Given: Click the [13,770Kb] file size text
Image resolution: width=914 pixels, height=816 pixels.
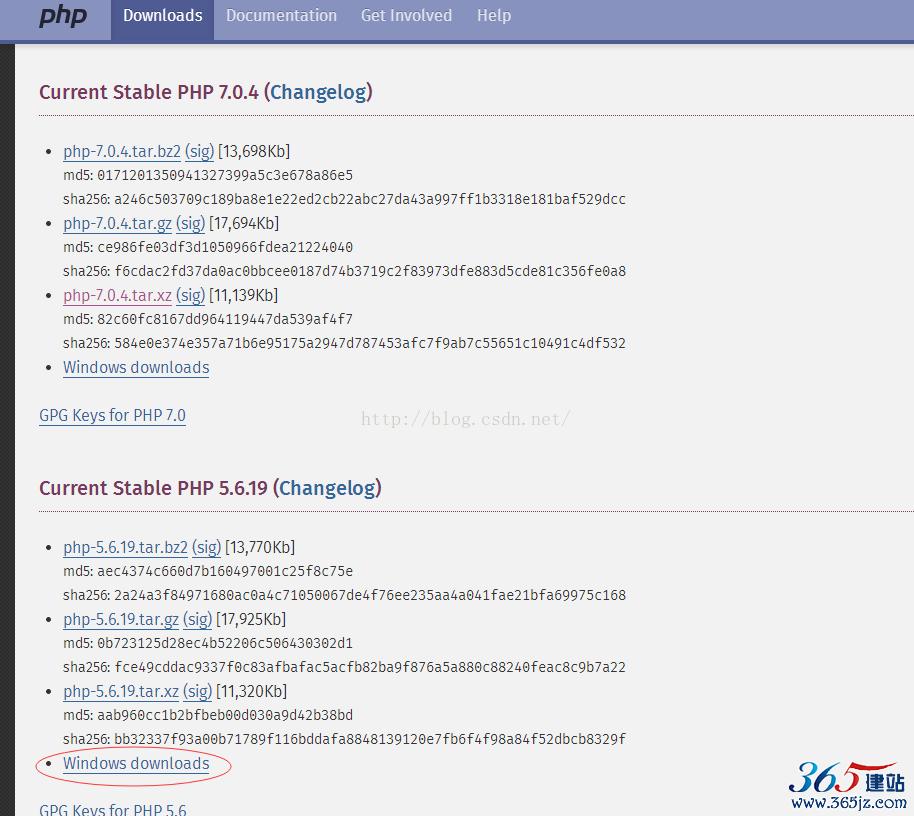Looking at the screenshot, I should coord(260,547).
